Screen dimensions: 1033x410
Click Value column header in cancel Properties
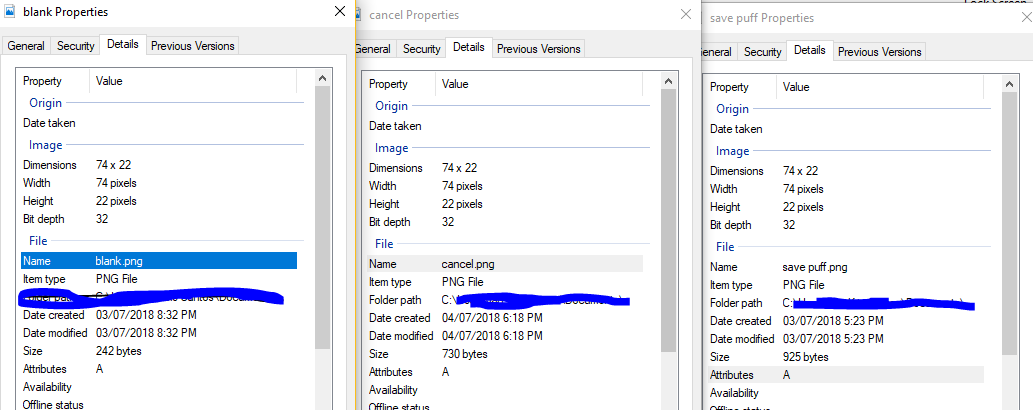click(455, 84)
